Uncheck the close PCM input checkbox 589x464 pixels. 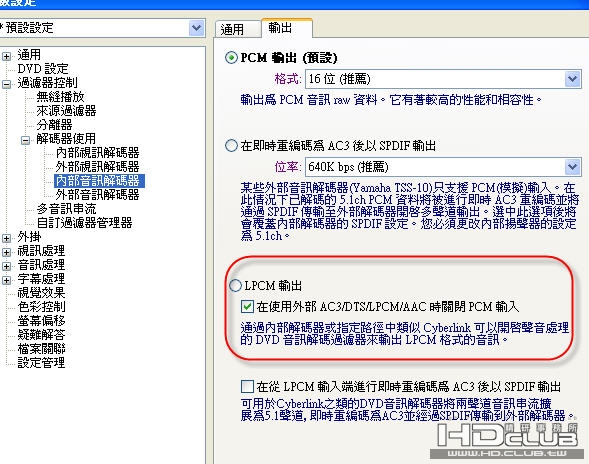[247, 307]
